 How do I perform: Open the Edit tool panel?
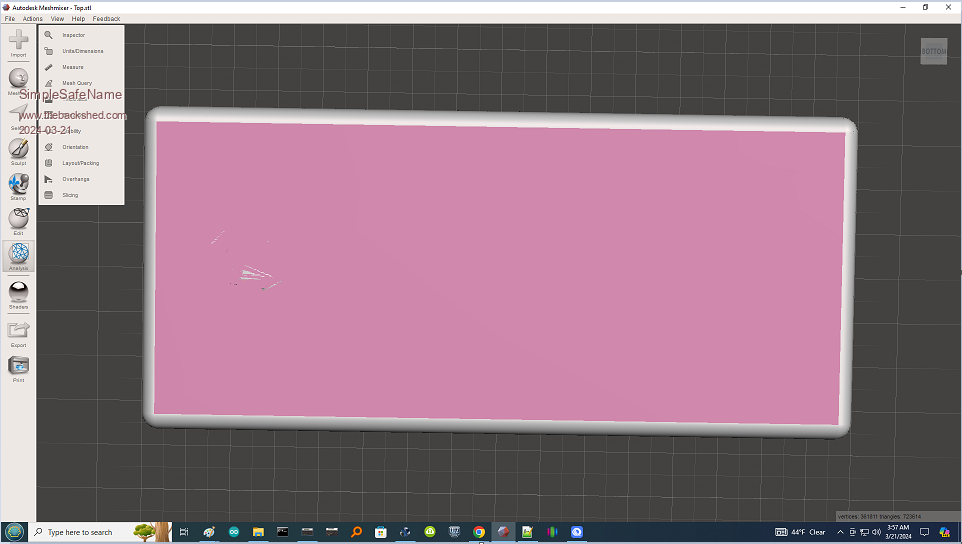click(x=18, y=220)
